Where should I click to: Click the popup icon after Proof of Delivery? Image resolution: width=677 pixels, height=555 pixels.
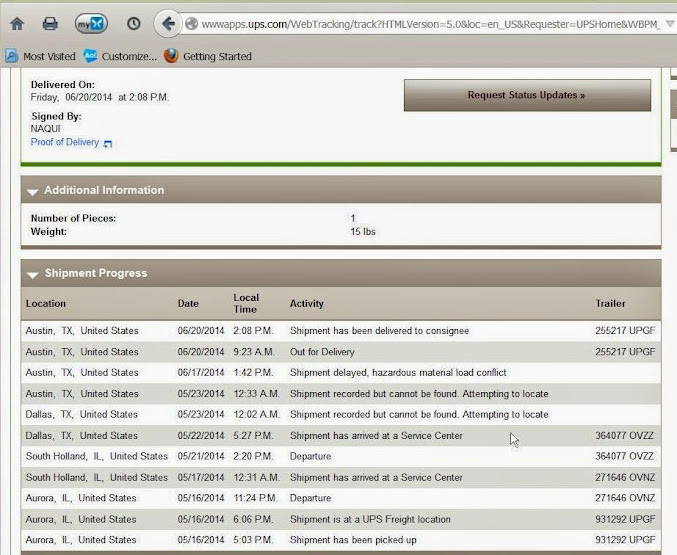click(108, 143)
